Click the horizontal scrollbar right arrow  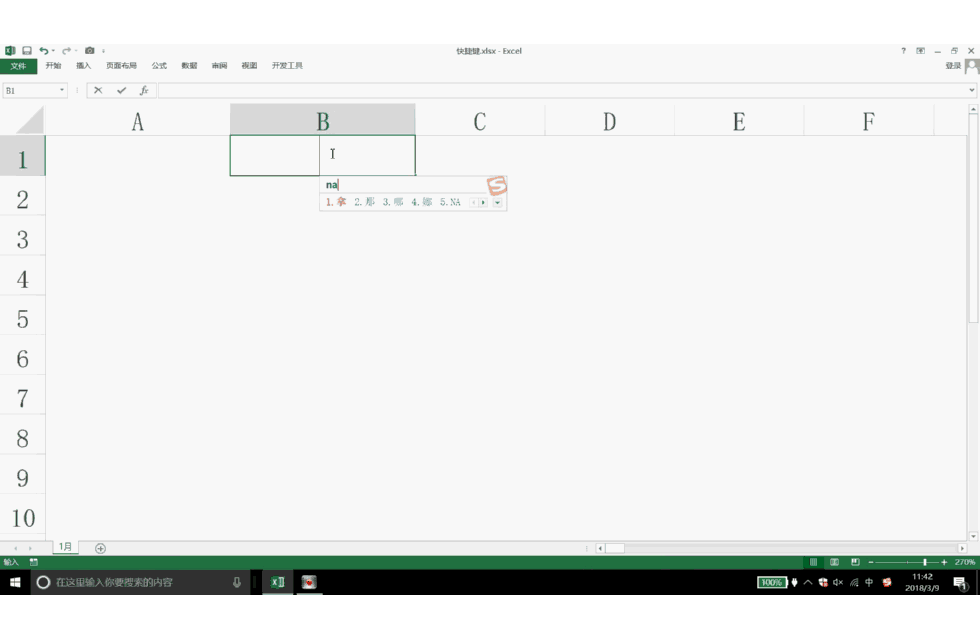[962, 548]
